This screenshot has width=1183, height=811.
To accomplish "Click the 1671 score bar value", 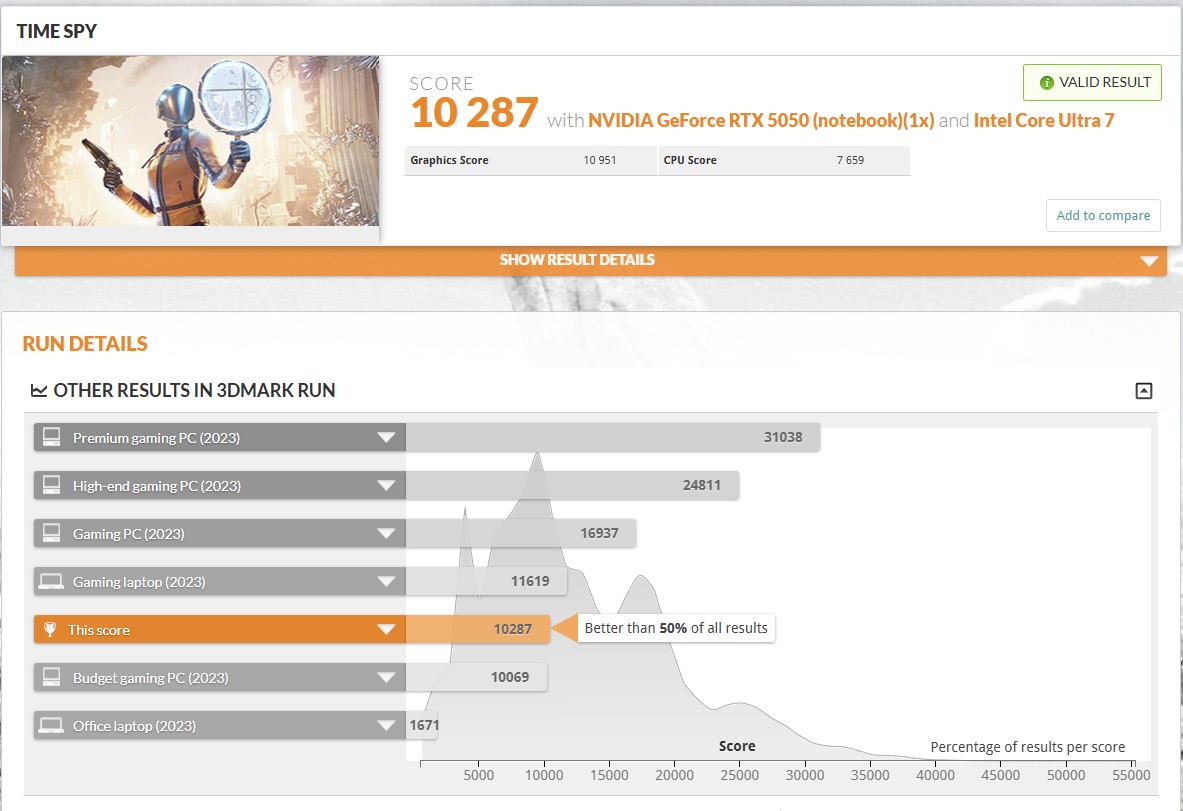I will pos(425,725).
